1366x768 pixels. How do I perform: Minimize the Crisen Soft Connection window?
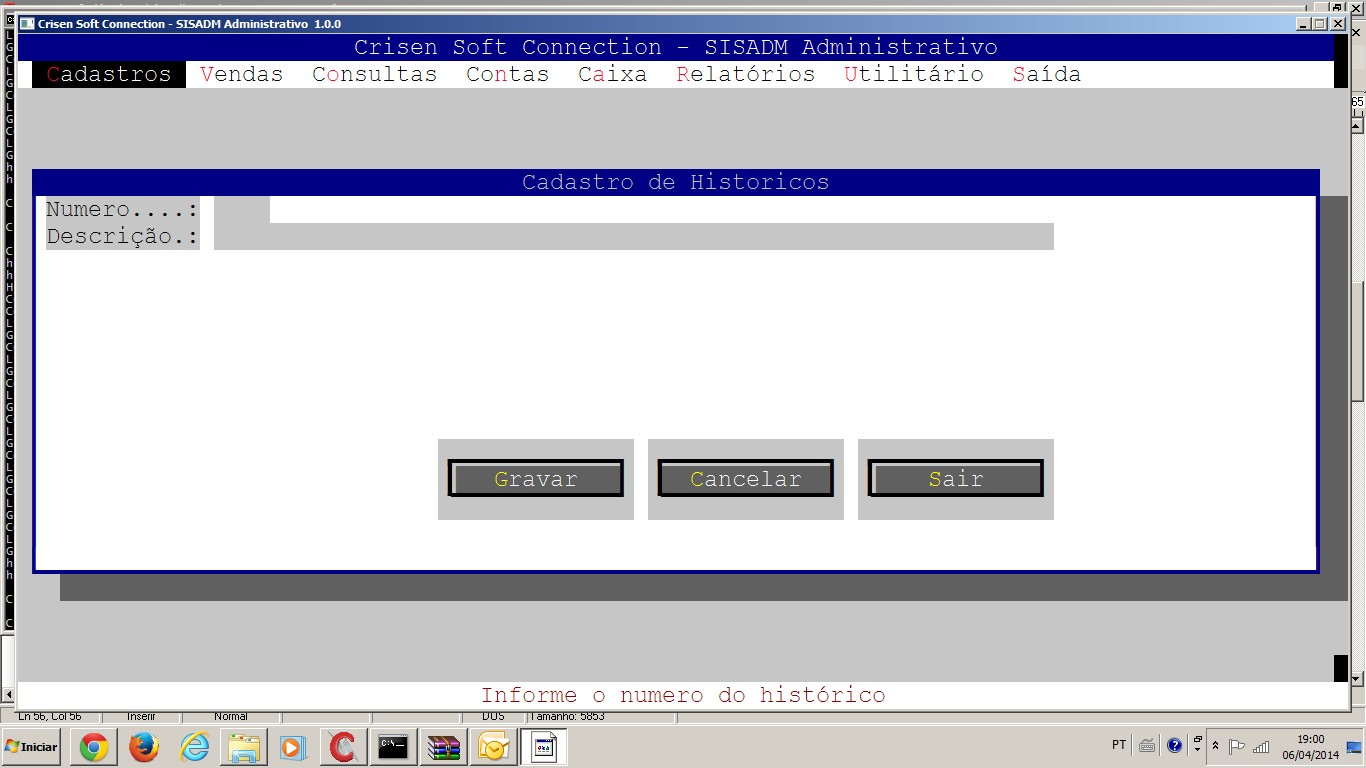click(x=1303, y=24)
